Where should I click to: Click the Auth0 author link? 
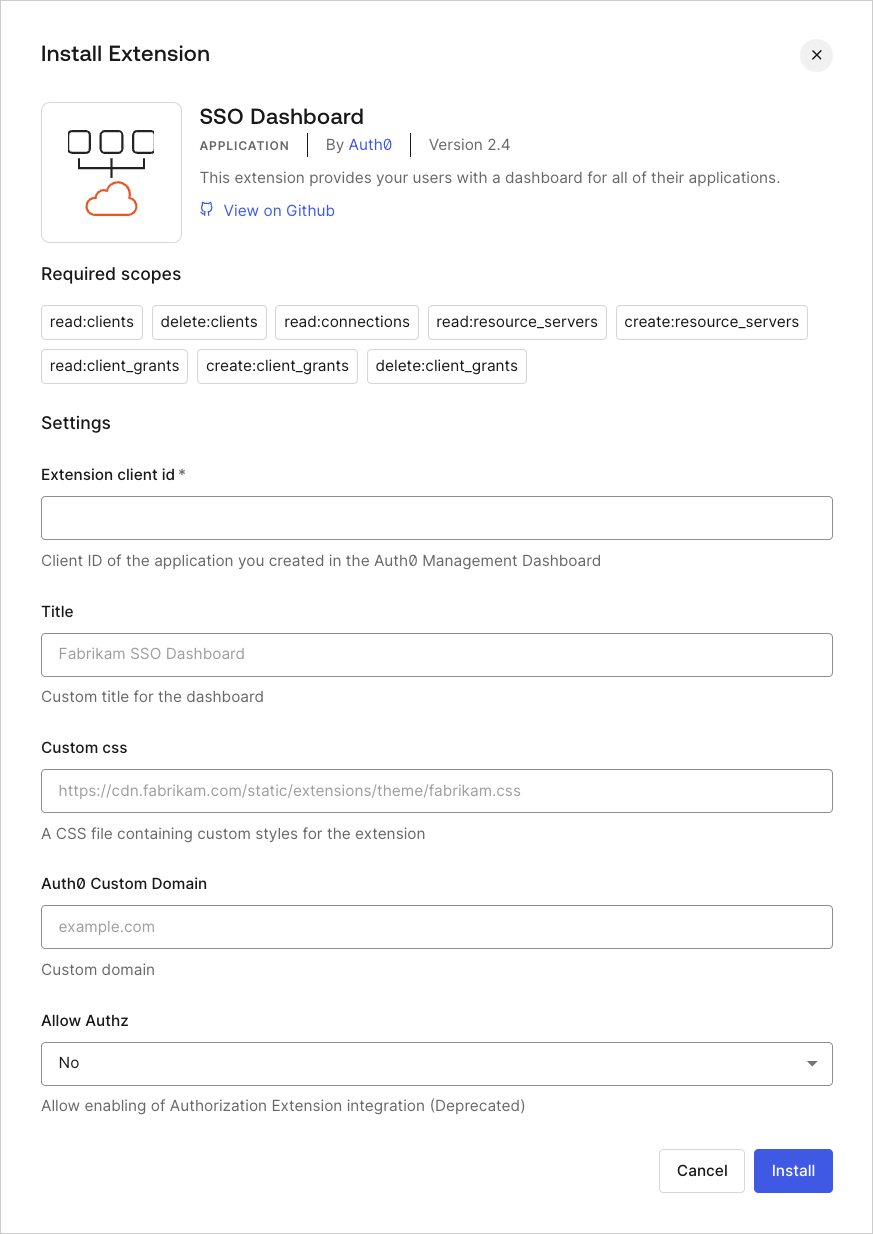pyautogui.click(x=370, y=144)
